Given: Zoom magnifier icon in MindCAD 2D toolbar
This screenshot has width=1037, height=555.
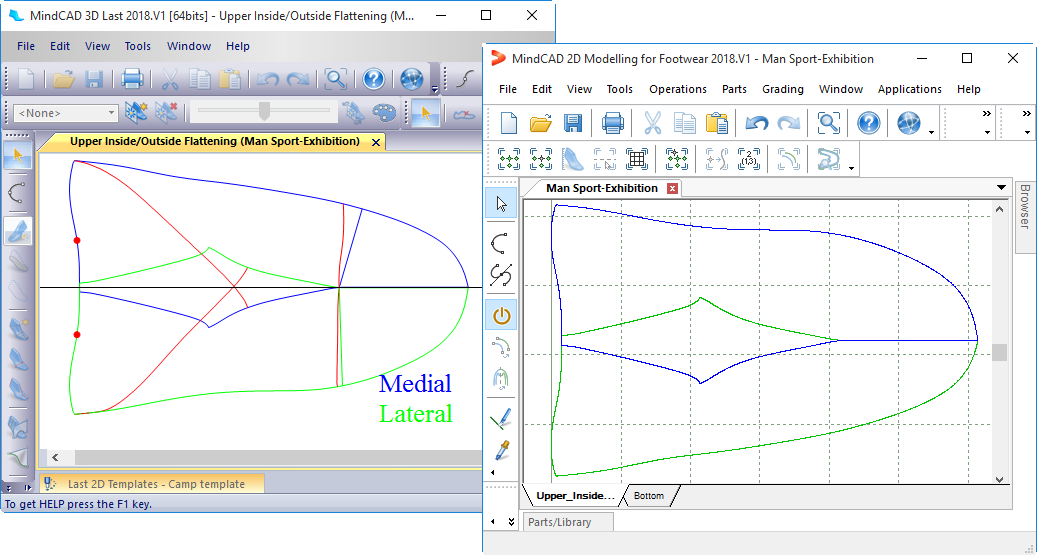Looking at the screenshot, I should point(828,123).
